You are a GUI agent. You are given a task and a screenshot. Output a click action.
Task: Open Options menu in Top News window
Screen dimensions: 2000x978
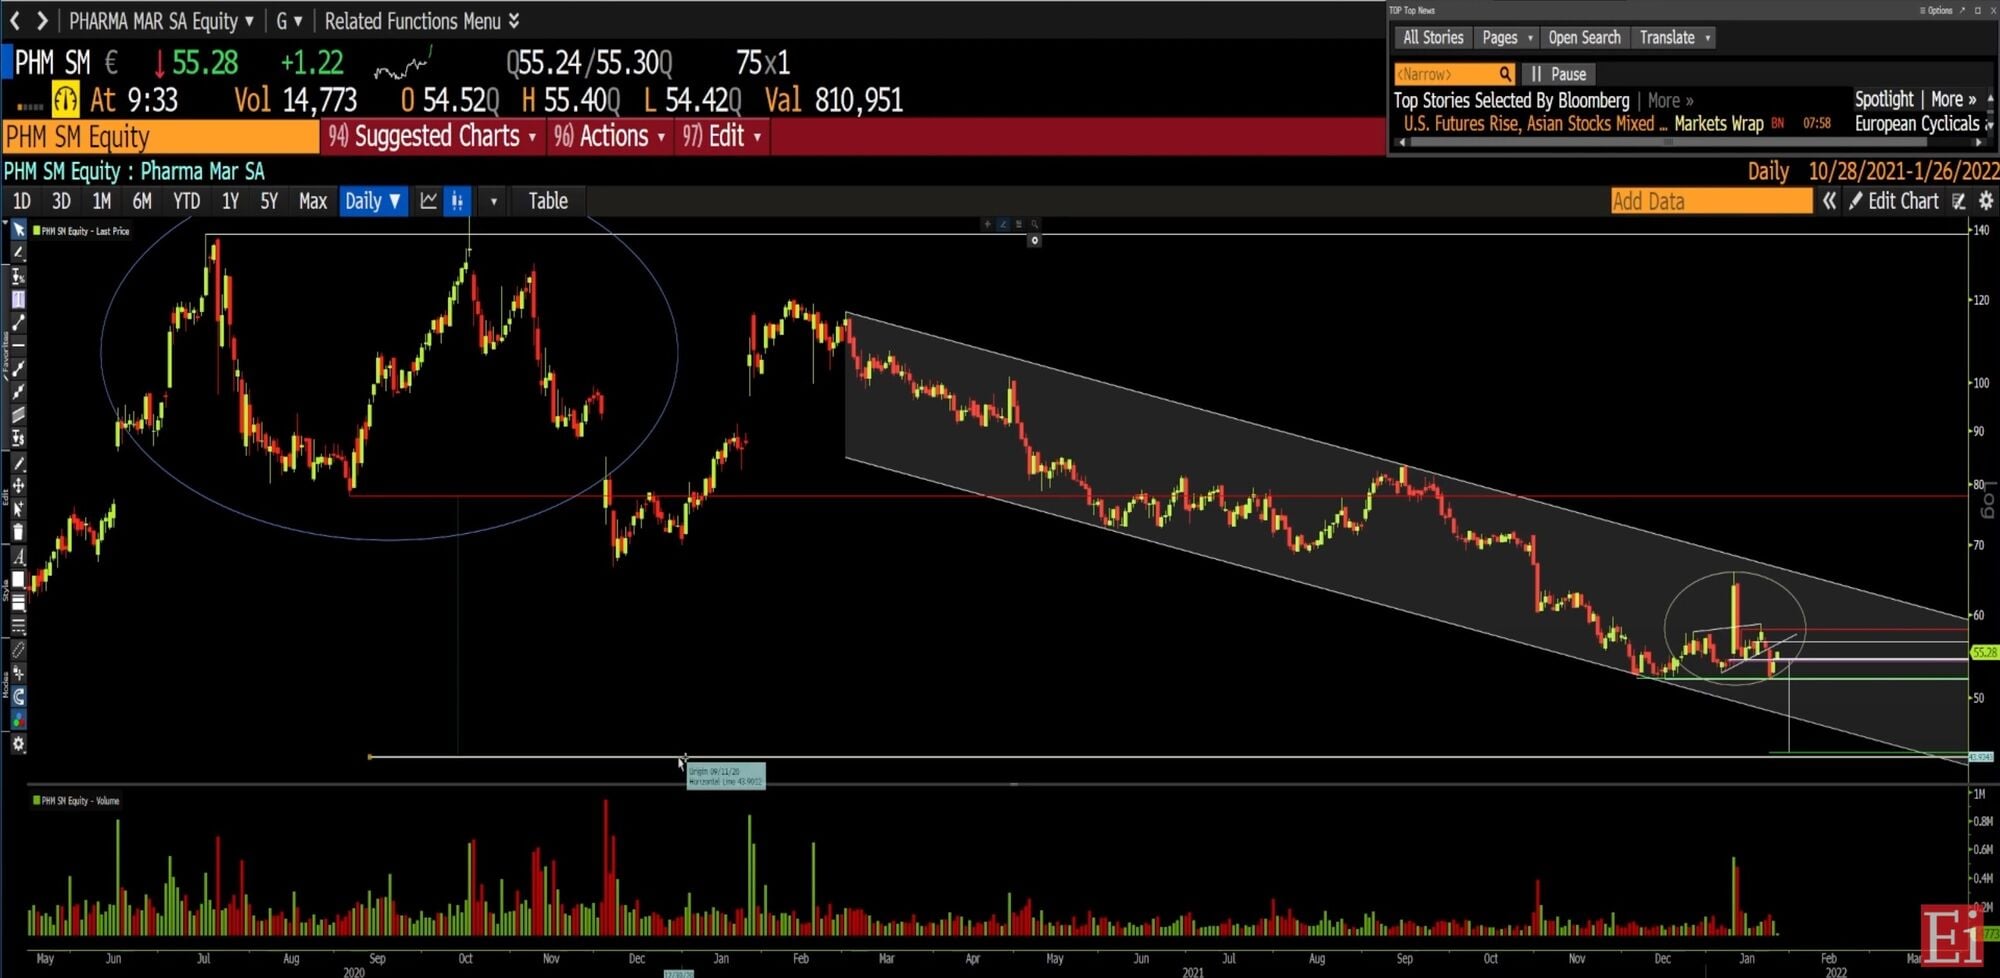pos(1935,10)
